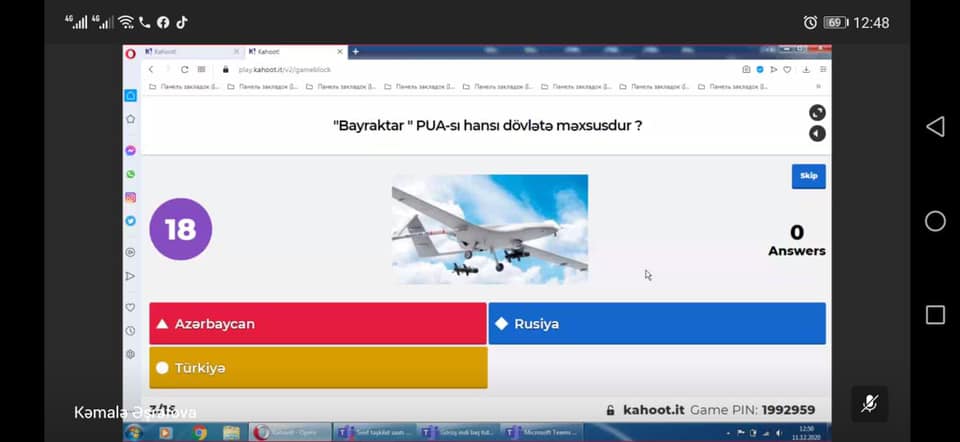Click the Bayraktar drone image
Screen dimensions: 960x442
pyautogui.click(x=490, y=230)
